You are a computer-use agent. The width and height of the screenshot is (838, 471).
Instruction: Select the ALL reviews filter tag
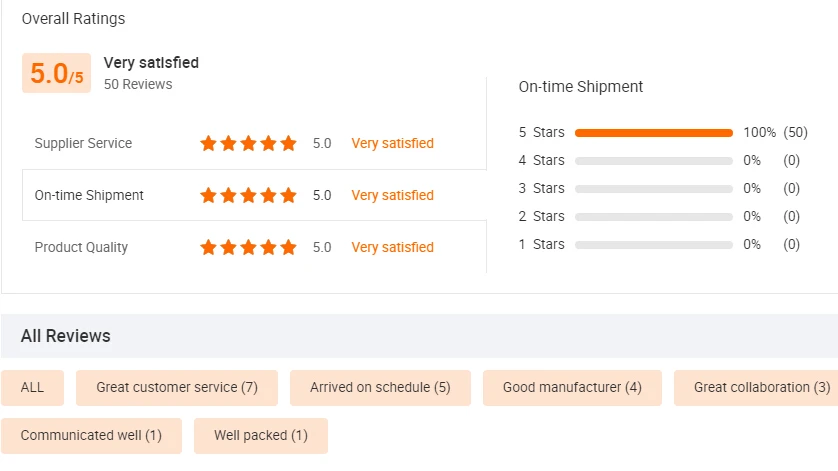tap(32, 387)
